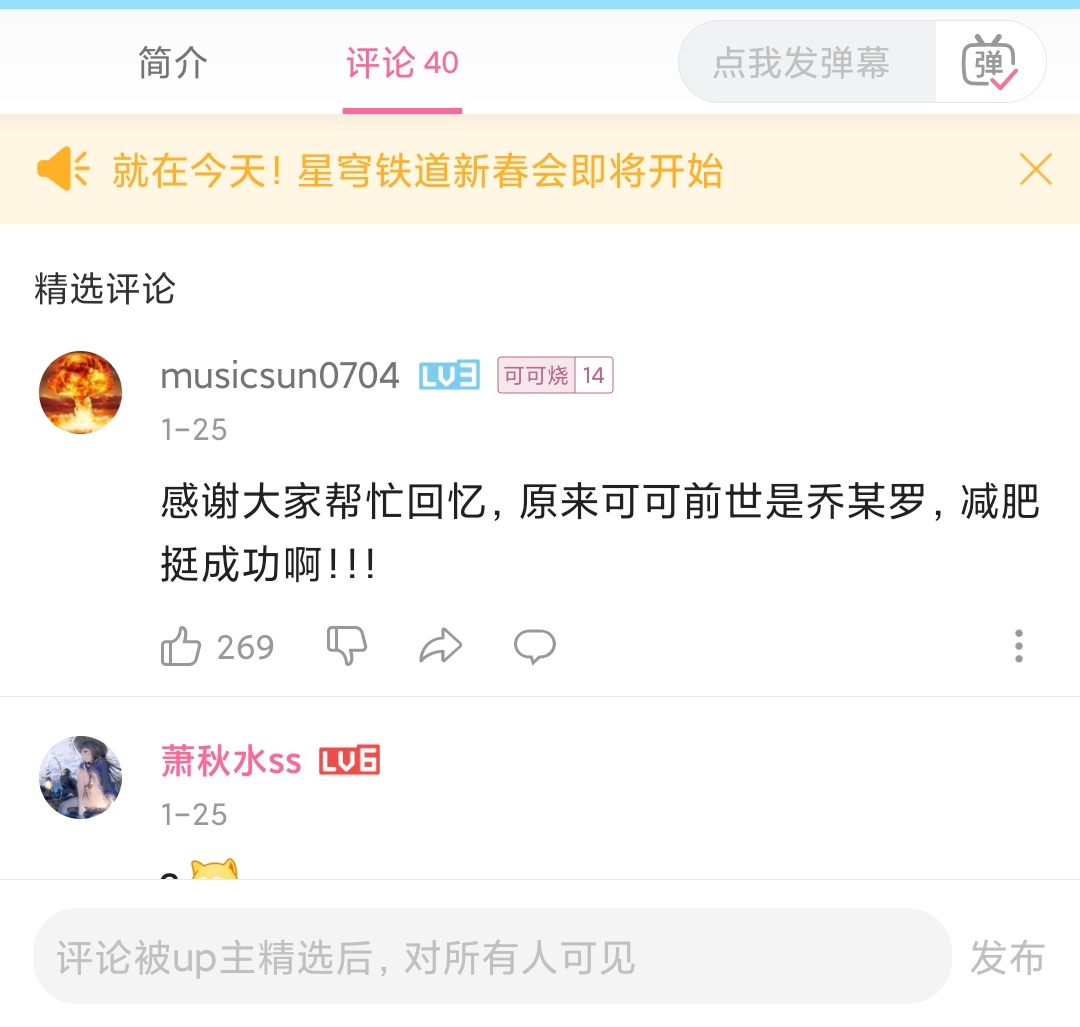Open username musicsun0704 profile

pyautogui.click(x=280, y=376)
